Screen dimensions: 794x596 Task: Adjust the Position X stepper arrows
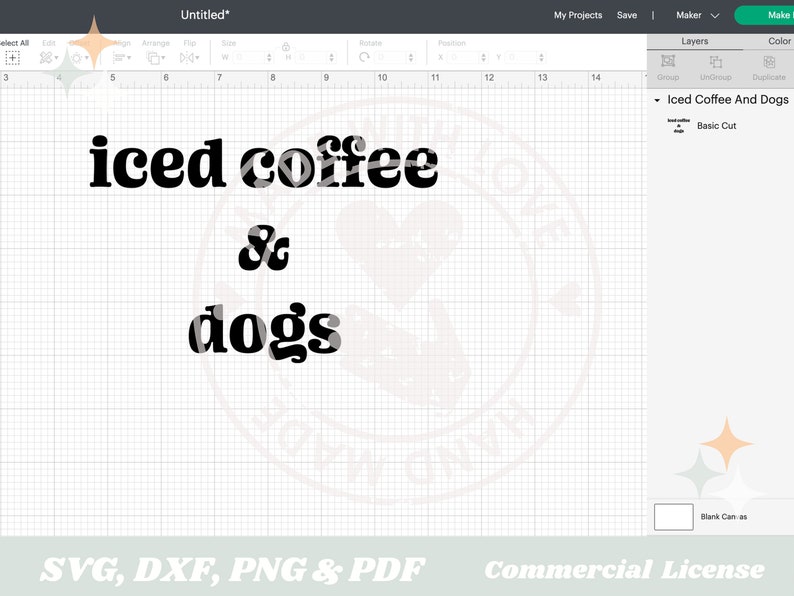click(483, 57)
